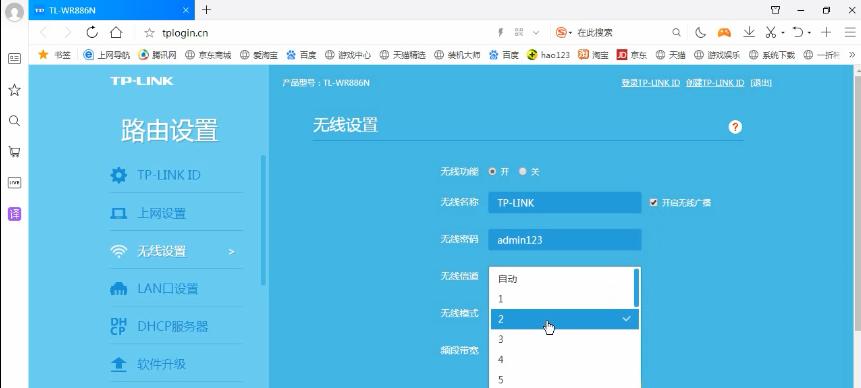Open the QR code grid icon
The width and height of the screenshot is (861, 388).
tap(519, 33)
